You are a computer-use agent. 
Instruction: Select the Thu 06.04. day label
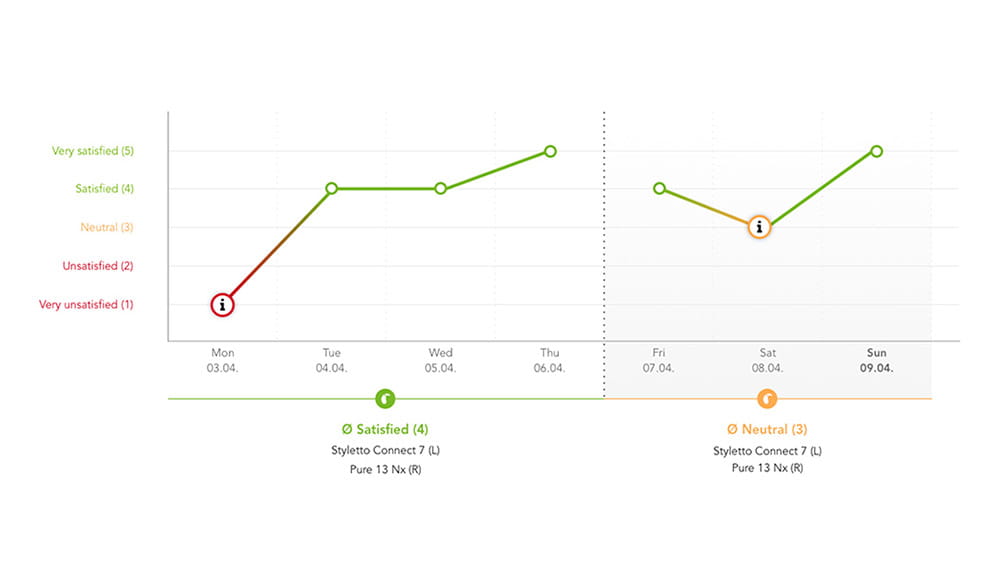(x=550, y=360)
